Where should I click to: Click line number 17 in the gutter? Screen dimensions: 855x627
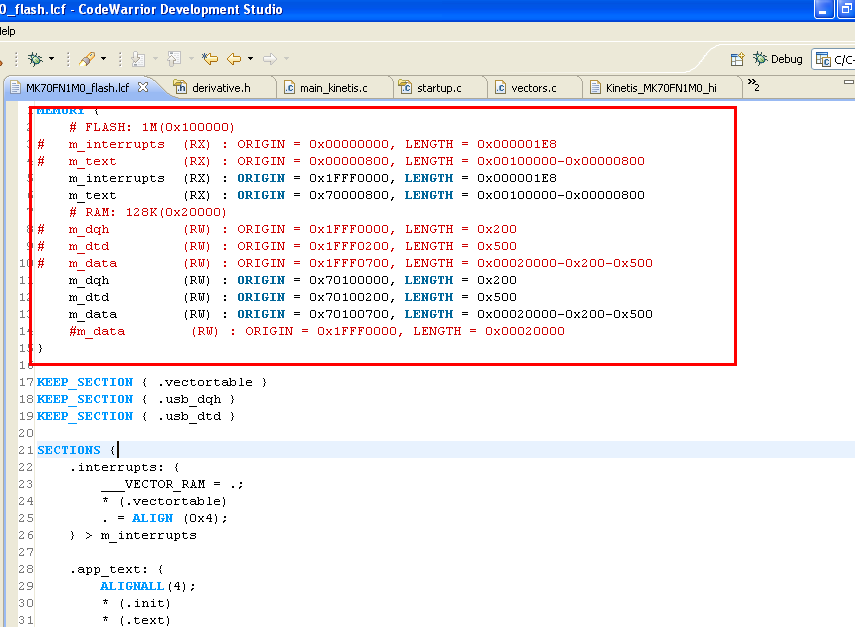(x=26, y=382)
